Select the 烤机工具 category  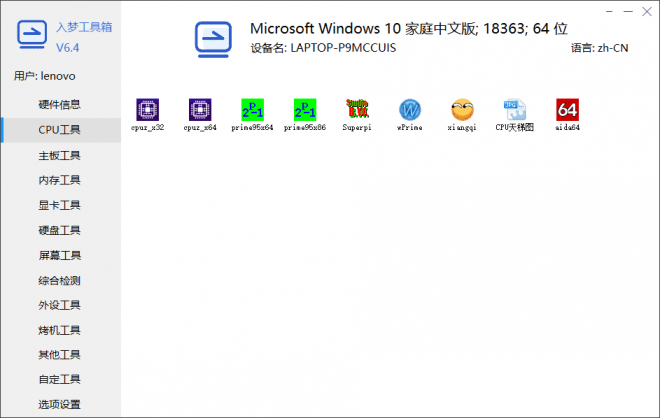tap(61, 330)
